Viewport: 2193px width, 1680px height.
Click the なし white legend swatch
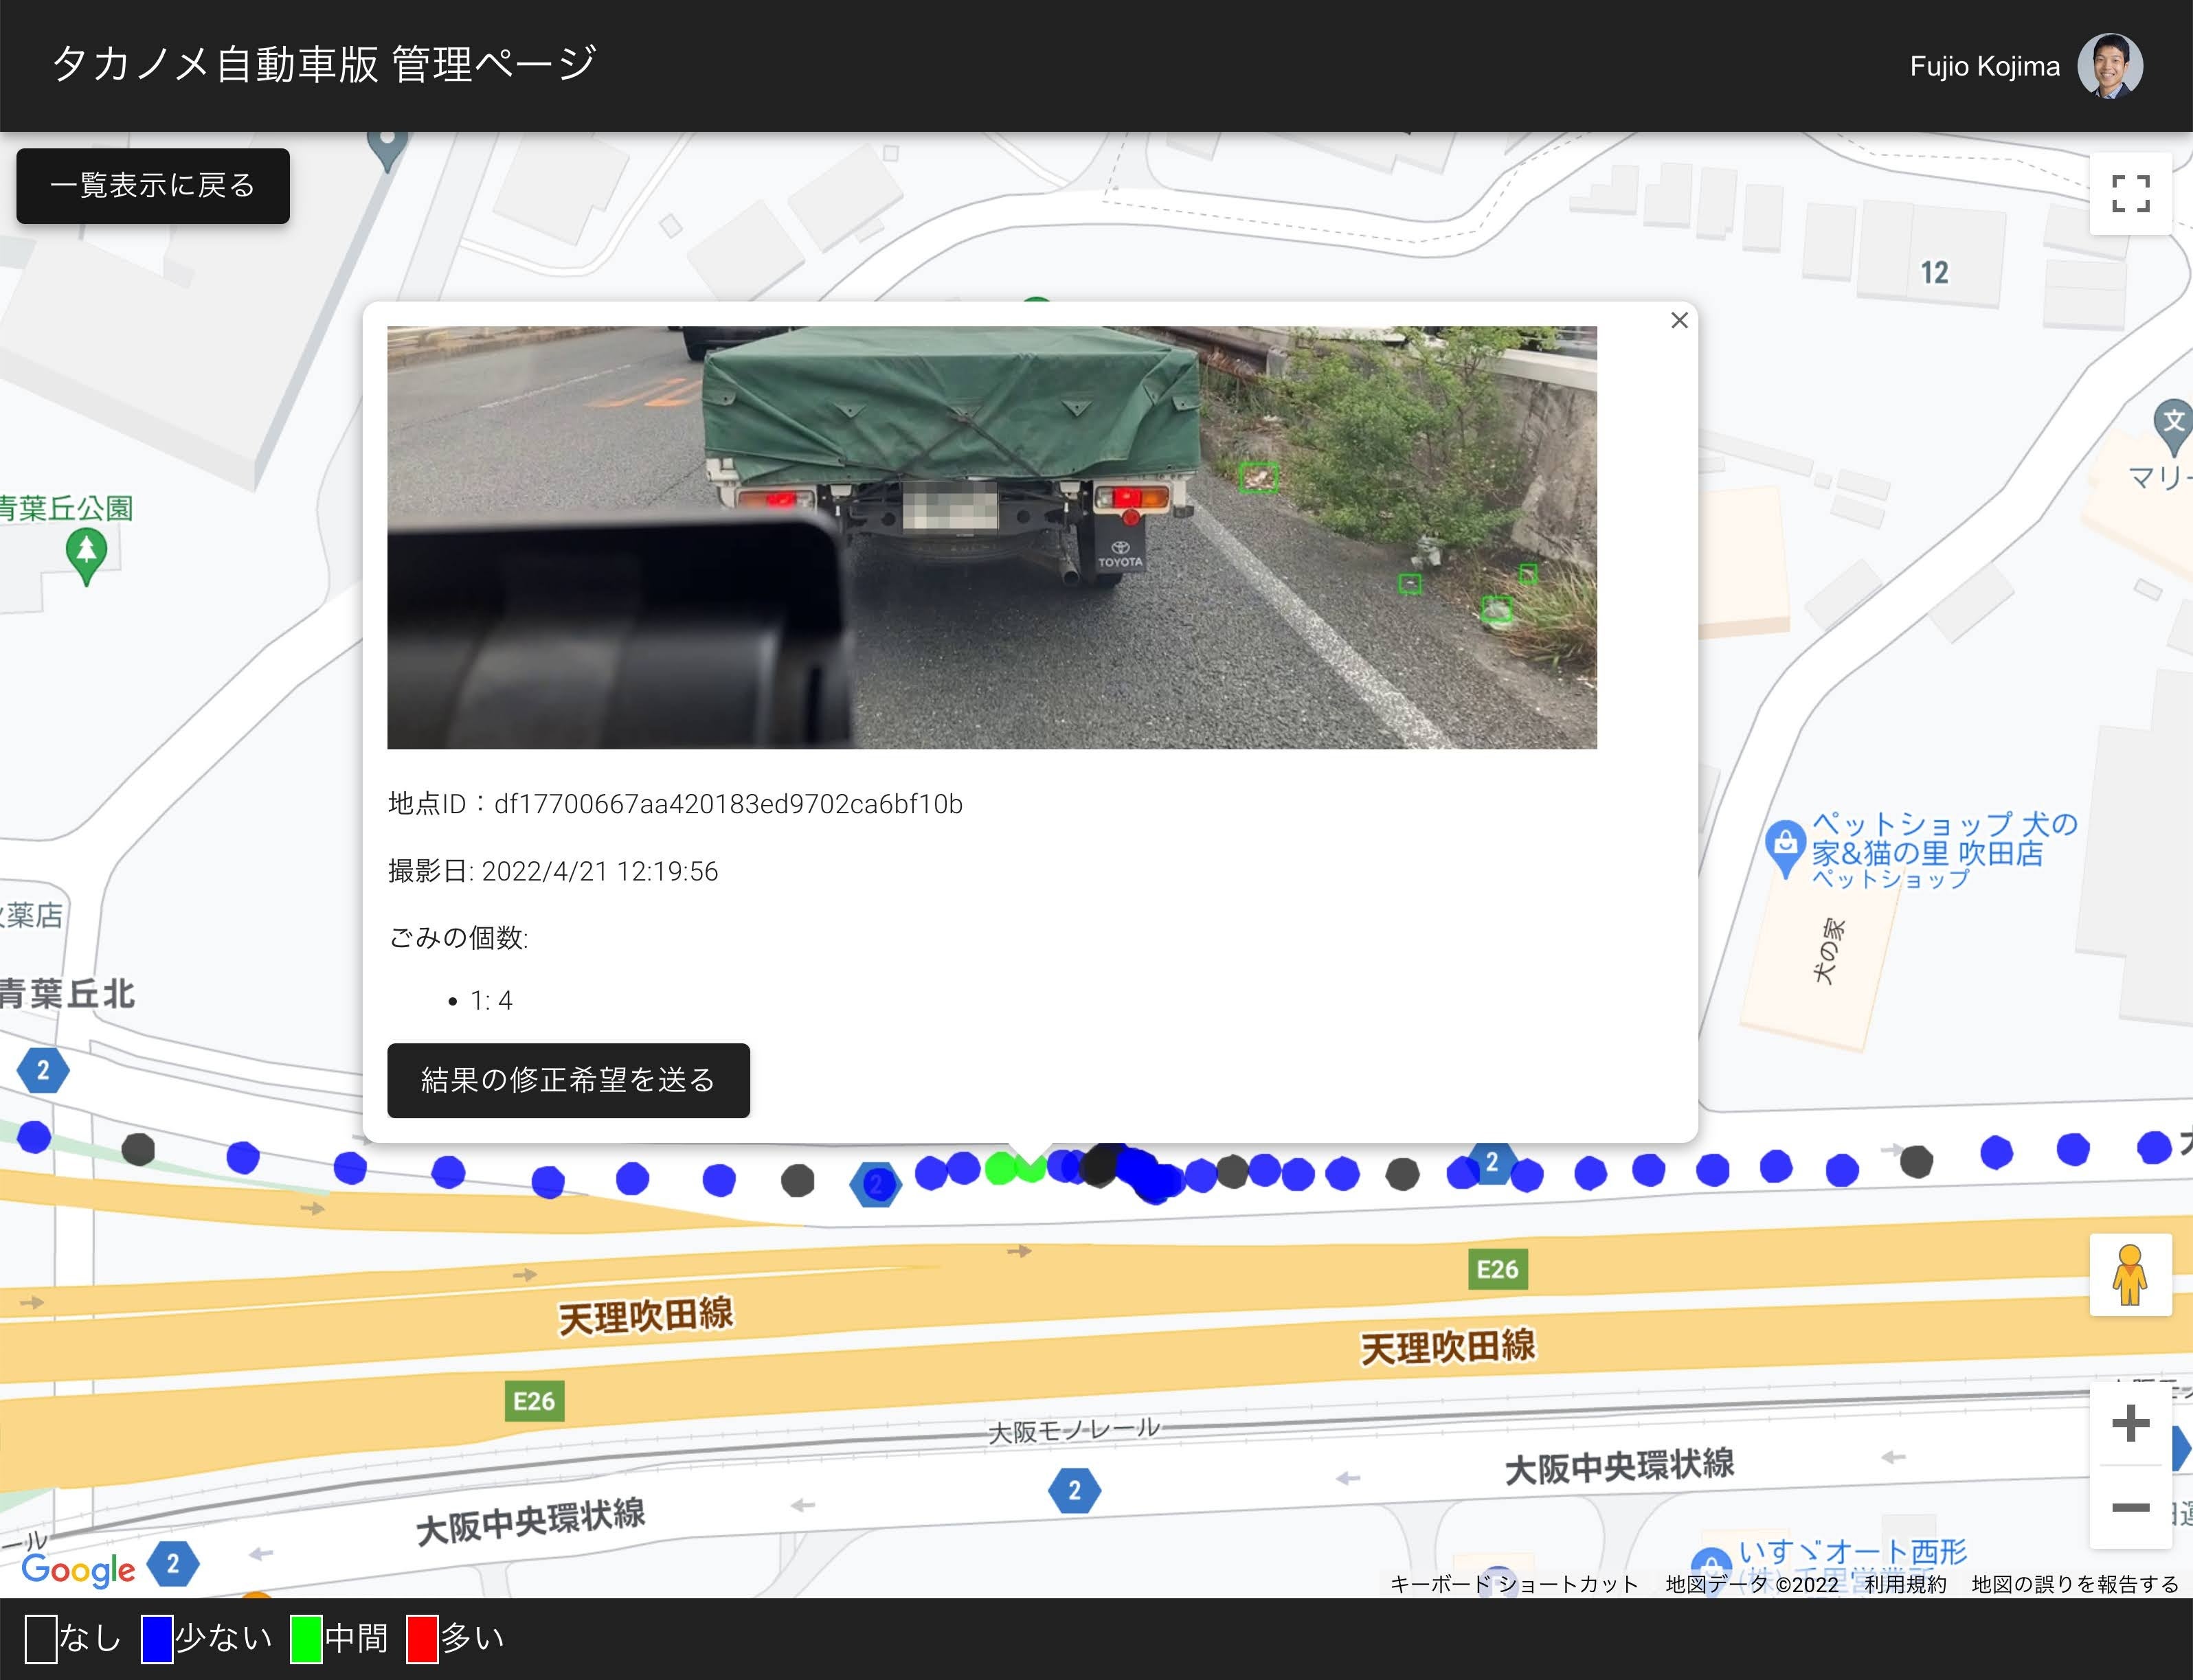[x=41, y=1639]
